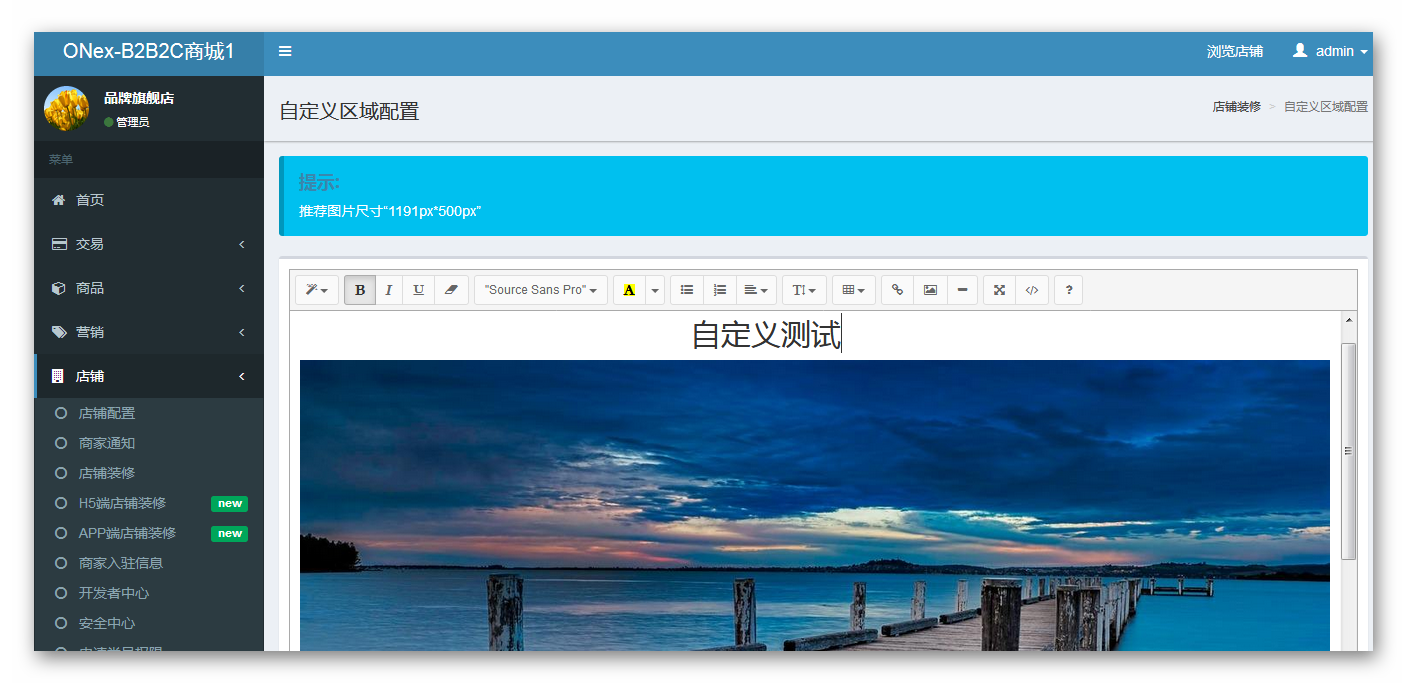Click the new badge on H5端店铺装修
The height and width of the screenshot is (683, 1405).
coord(229,504)
